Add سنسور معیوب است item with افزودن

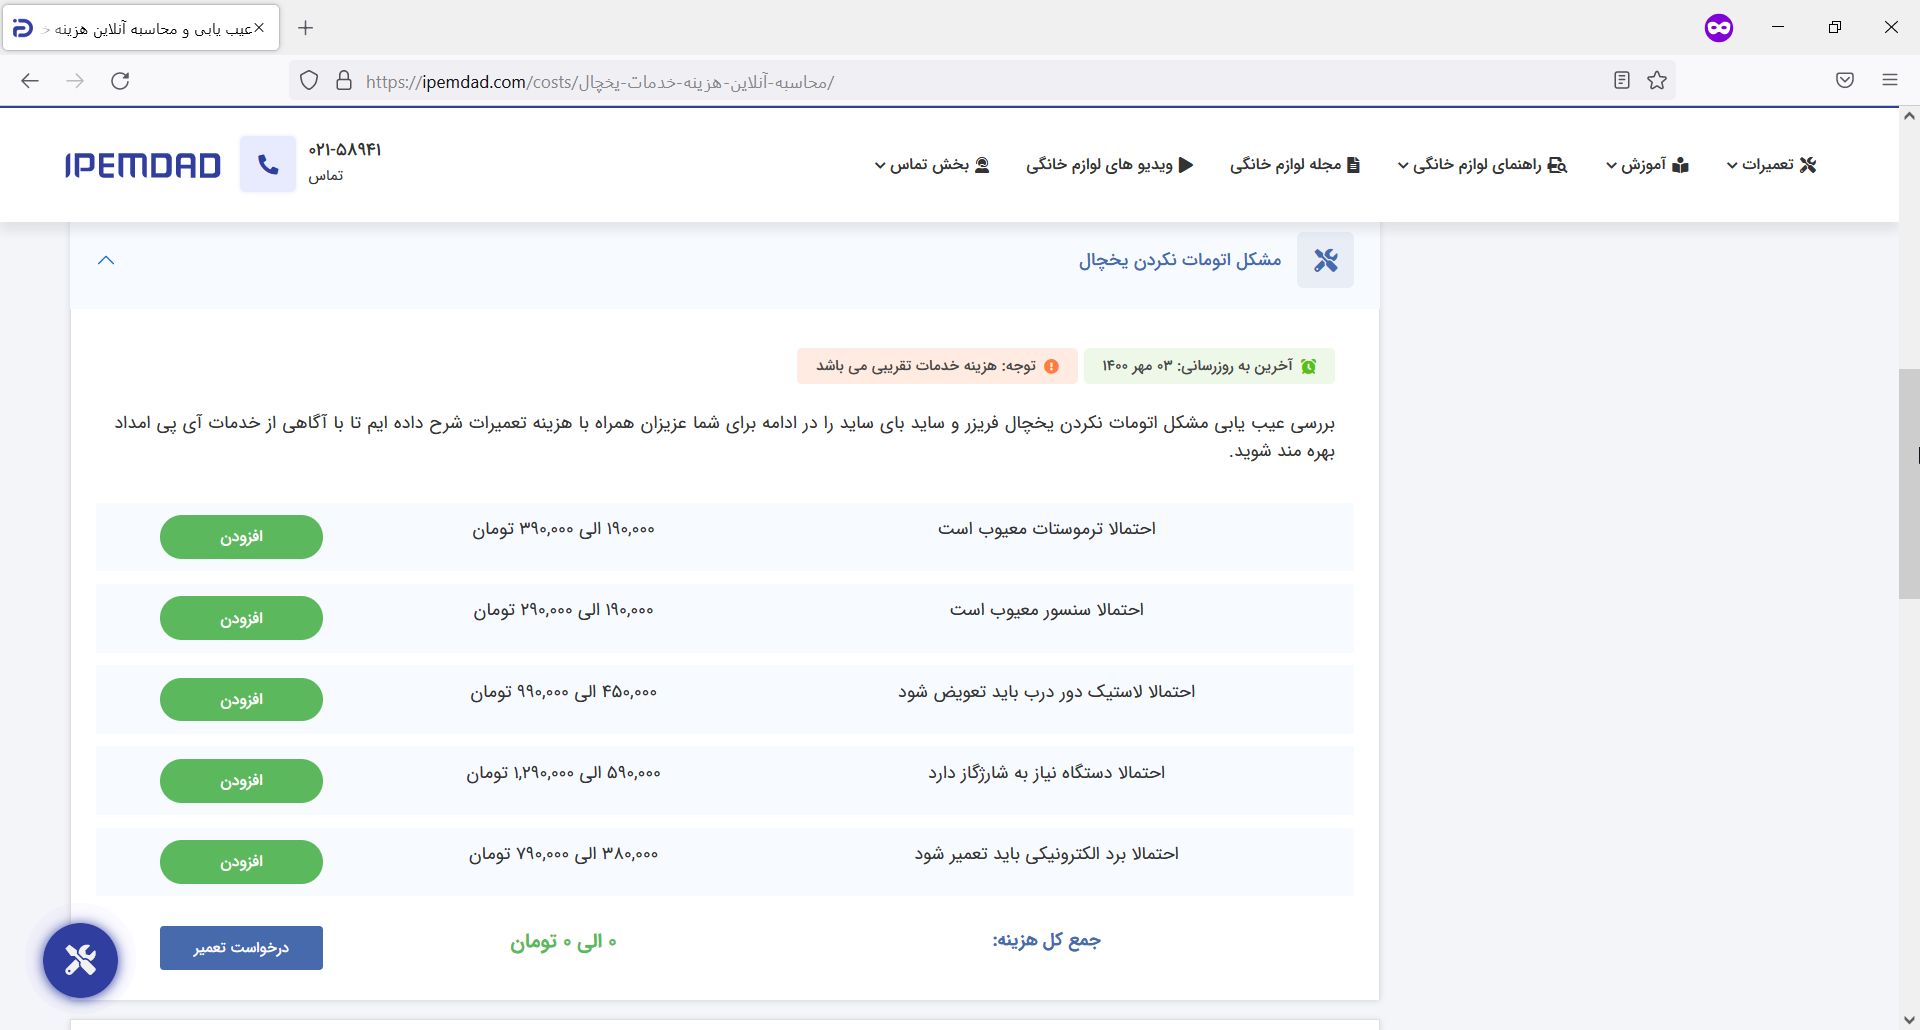coord(241,618)
